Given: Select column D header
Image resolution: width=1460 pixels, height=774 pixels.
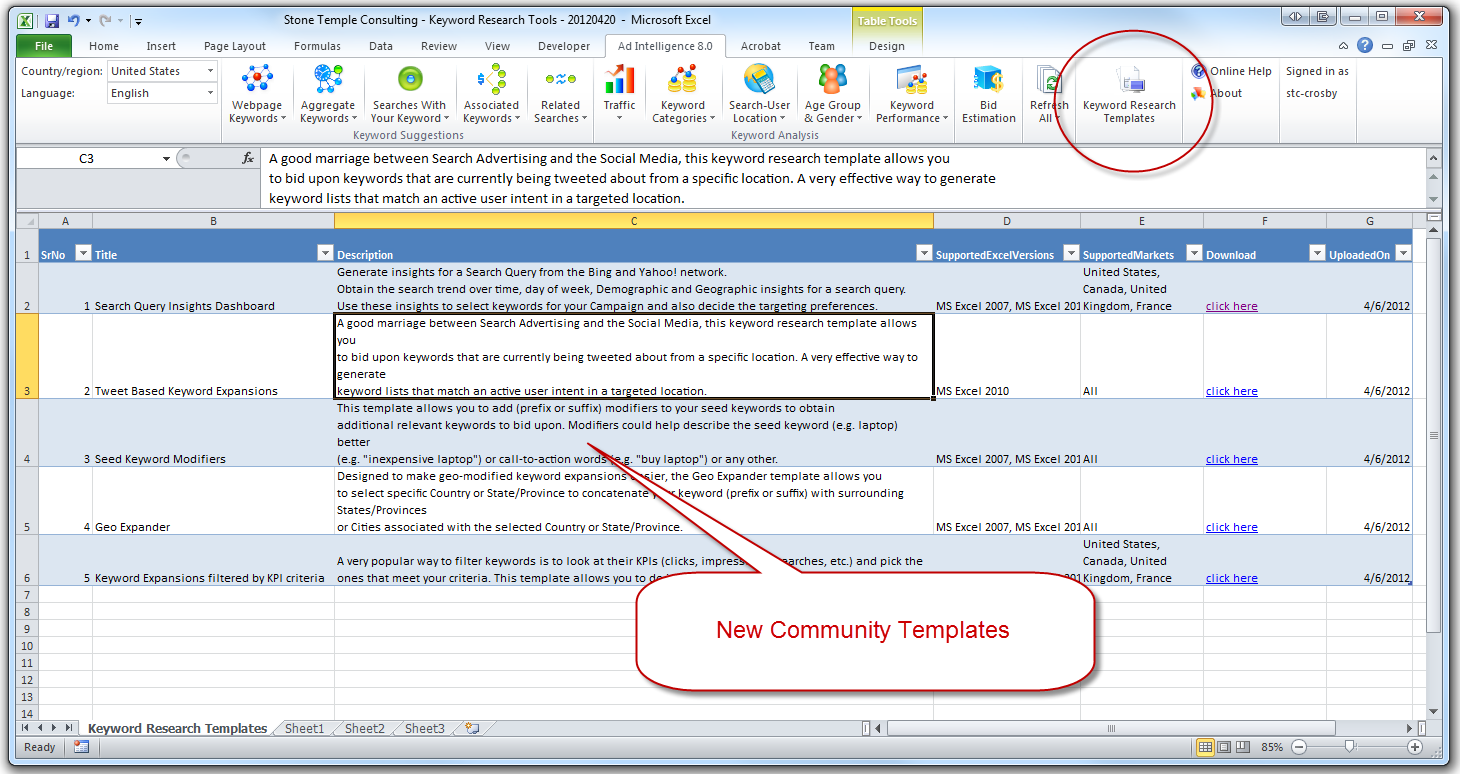Looking at the screenshot, I should click(x=1006, y=221).
